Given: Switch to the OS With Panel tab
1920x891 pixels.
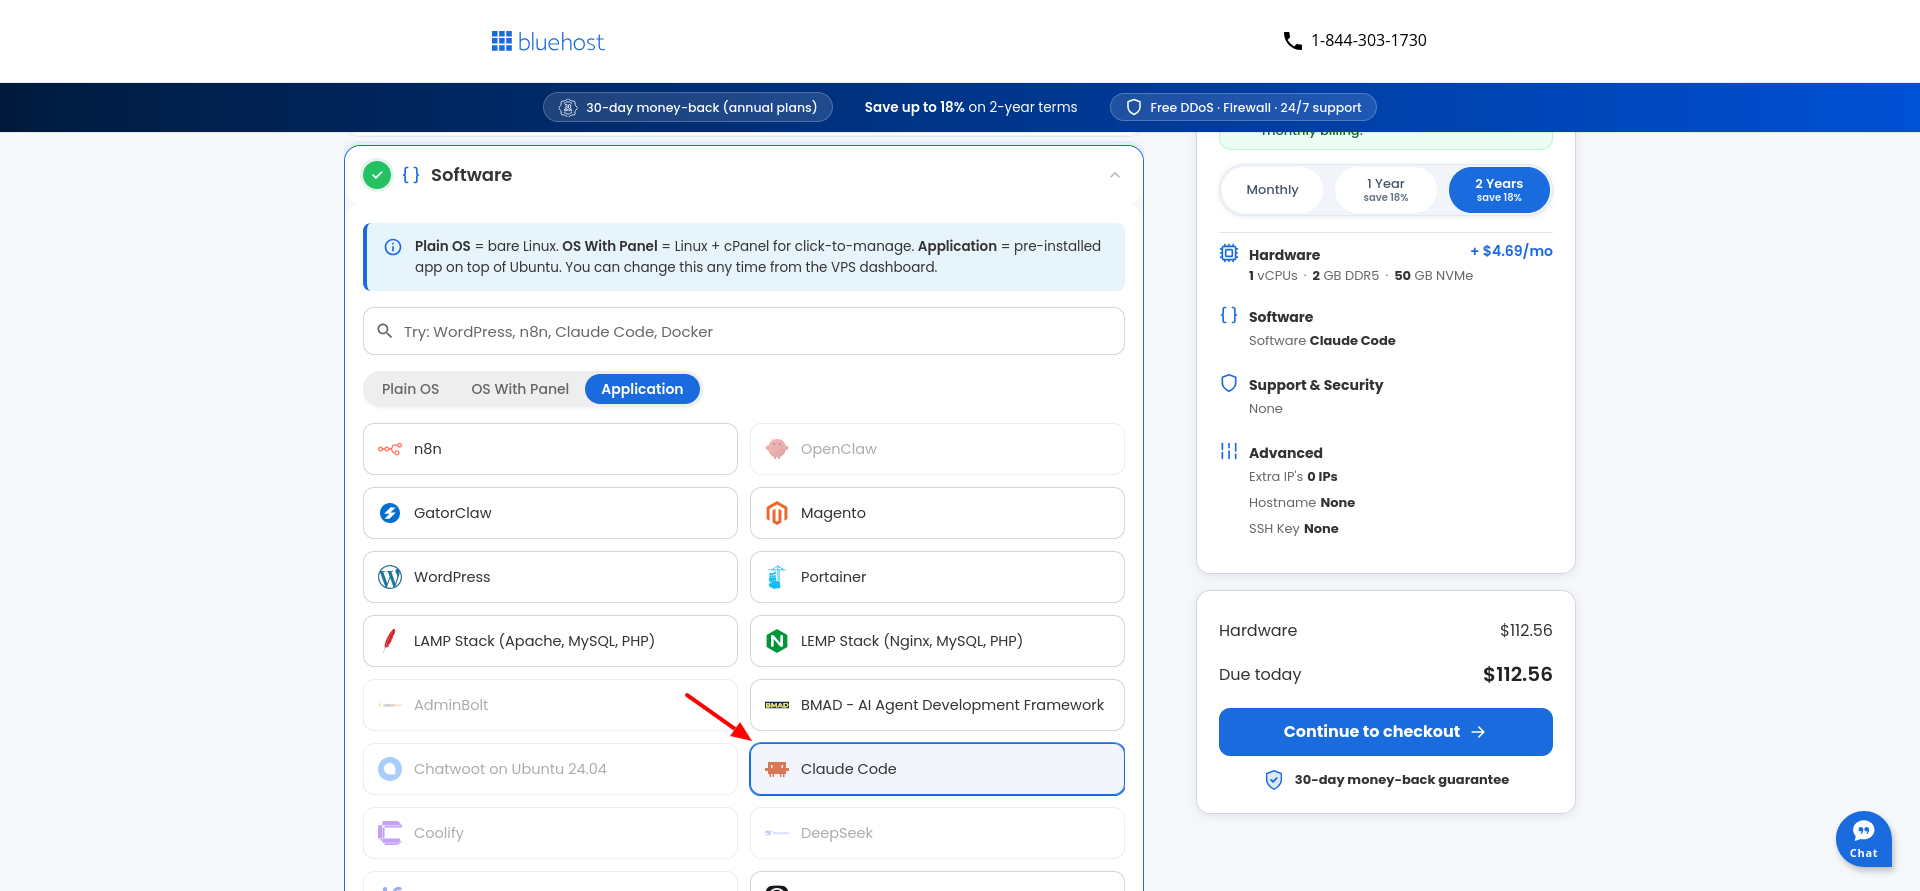Looking at the screenshot, I should (520, 389).
